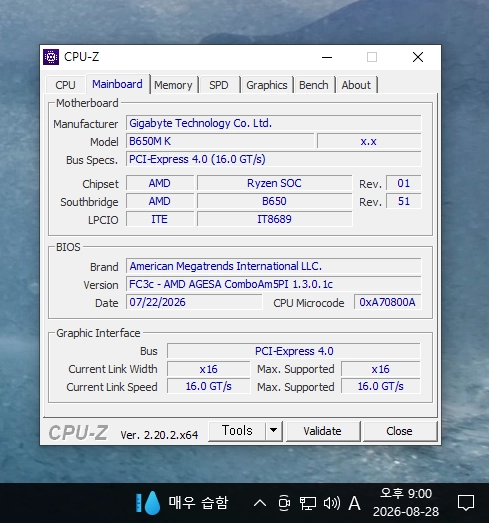Click the Chipset vendor AMD field
This screenshot has width=489, height=523.
click(x=160, y=183)
